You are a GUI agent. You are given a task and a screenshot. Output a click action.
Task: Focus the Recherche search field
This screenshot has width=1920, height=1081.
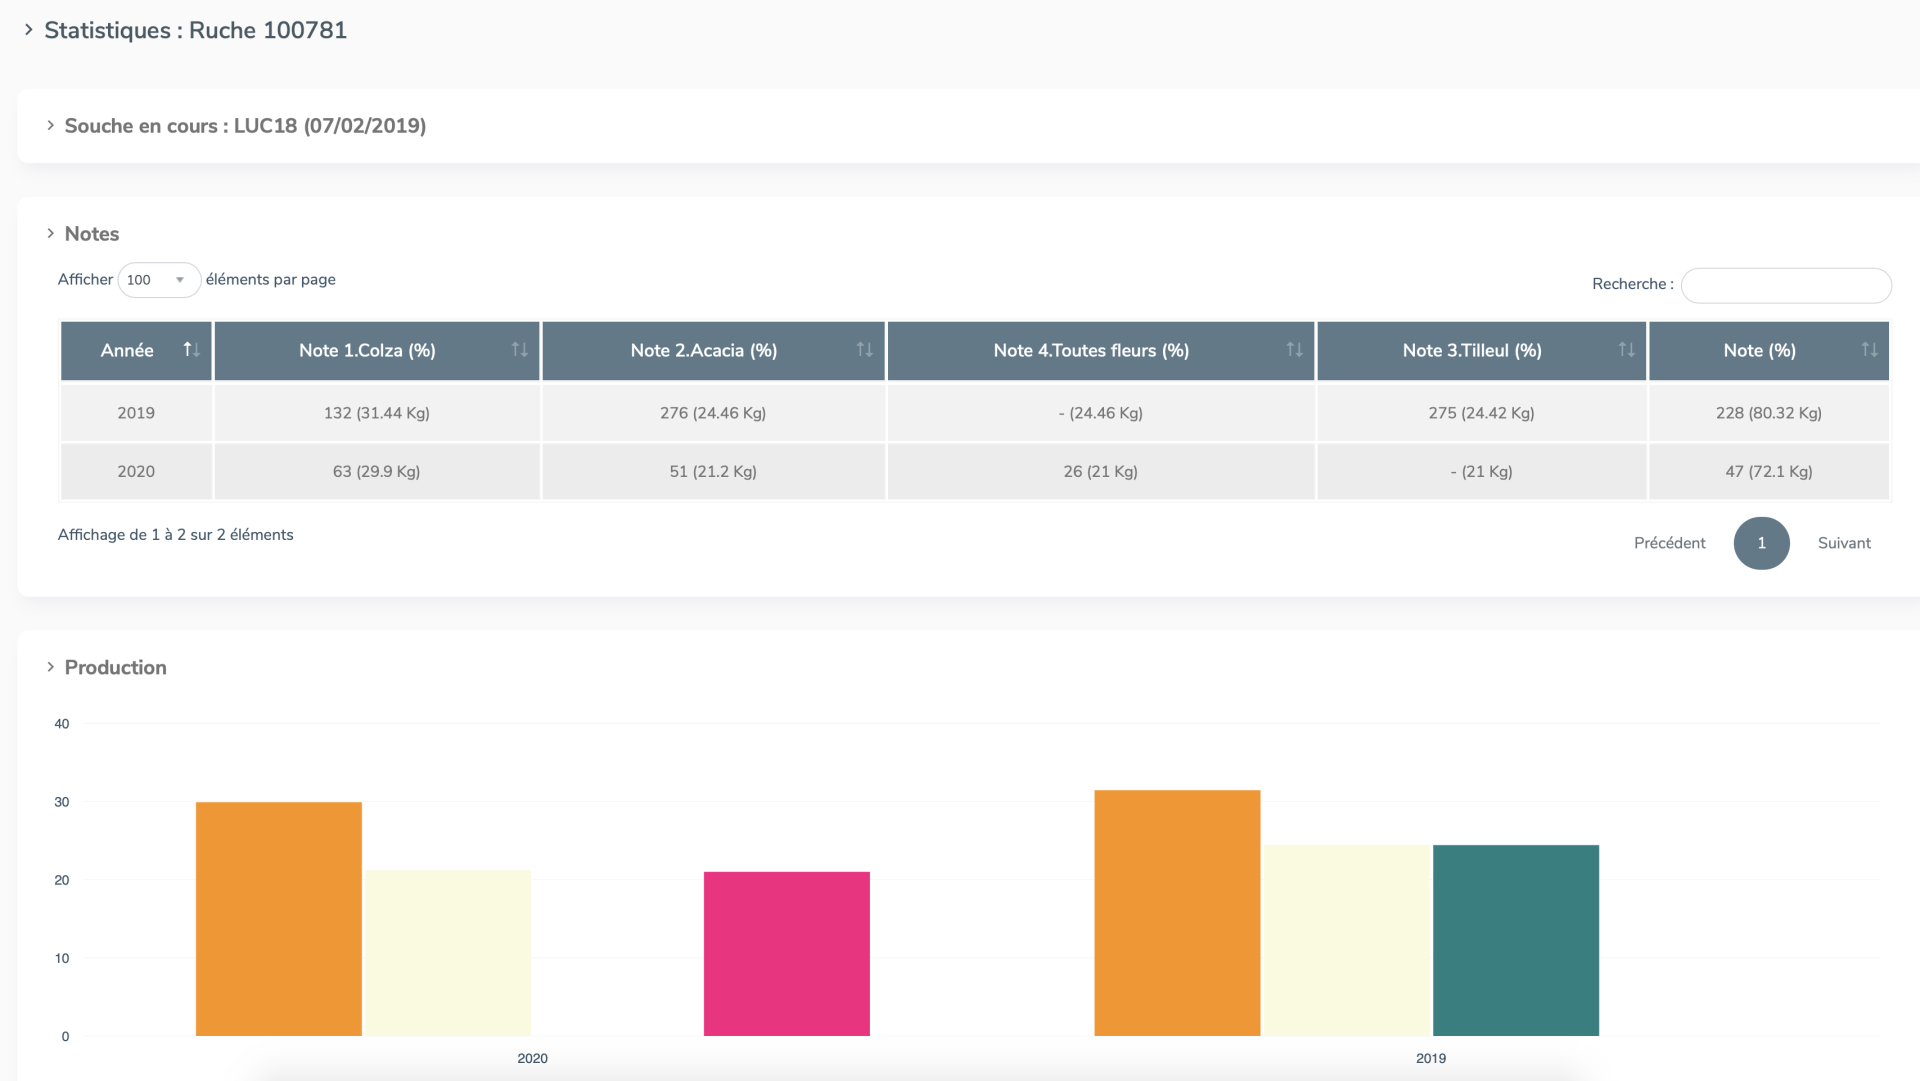coord(1785,285)
